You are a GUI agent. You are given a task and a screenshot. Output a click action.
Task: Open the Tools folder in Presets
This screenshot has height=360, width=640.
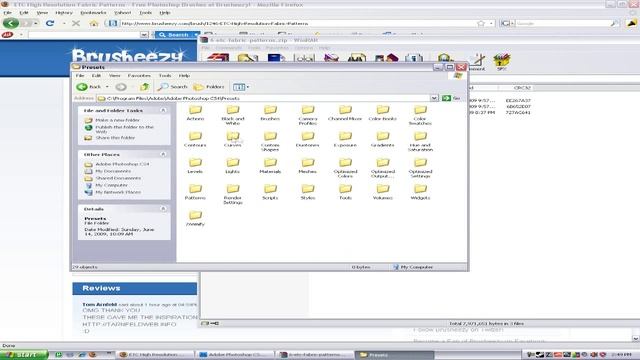pyautogui.click(x=345, y=192)
